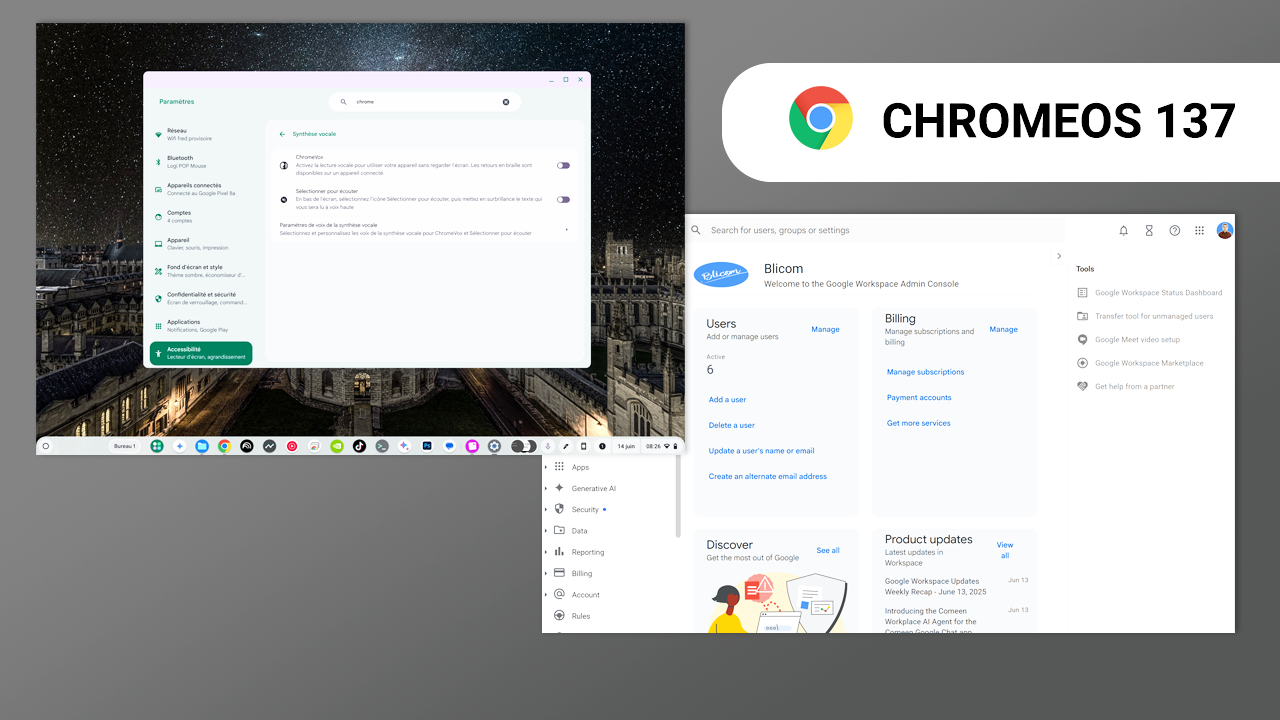Viewport: 1280px width, 720px height.
Task: Open the stylus pen tools in the shelf
Action: pyautogui.click(x=565, y=446)
